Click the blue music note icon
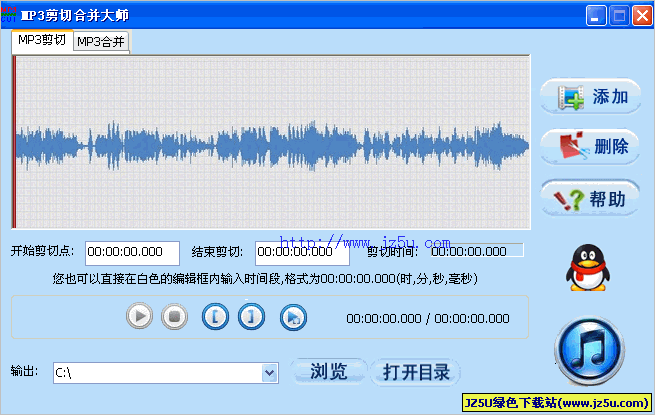Screen dimensions: 655x415 tap(589, 350)
